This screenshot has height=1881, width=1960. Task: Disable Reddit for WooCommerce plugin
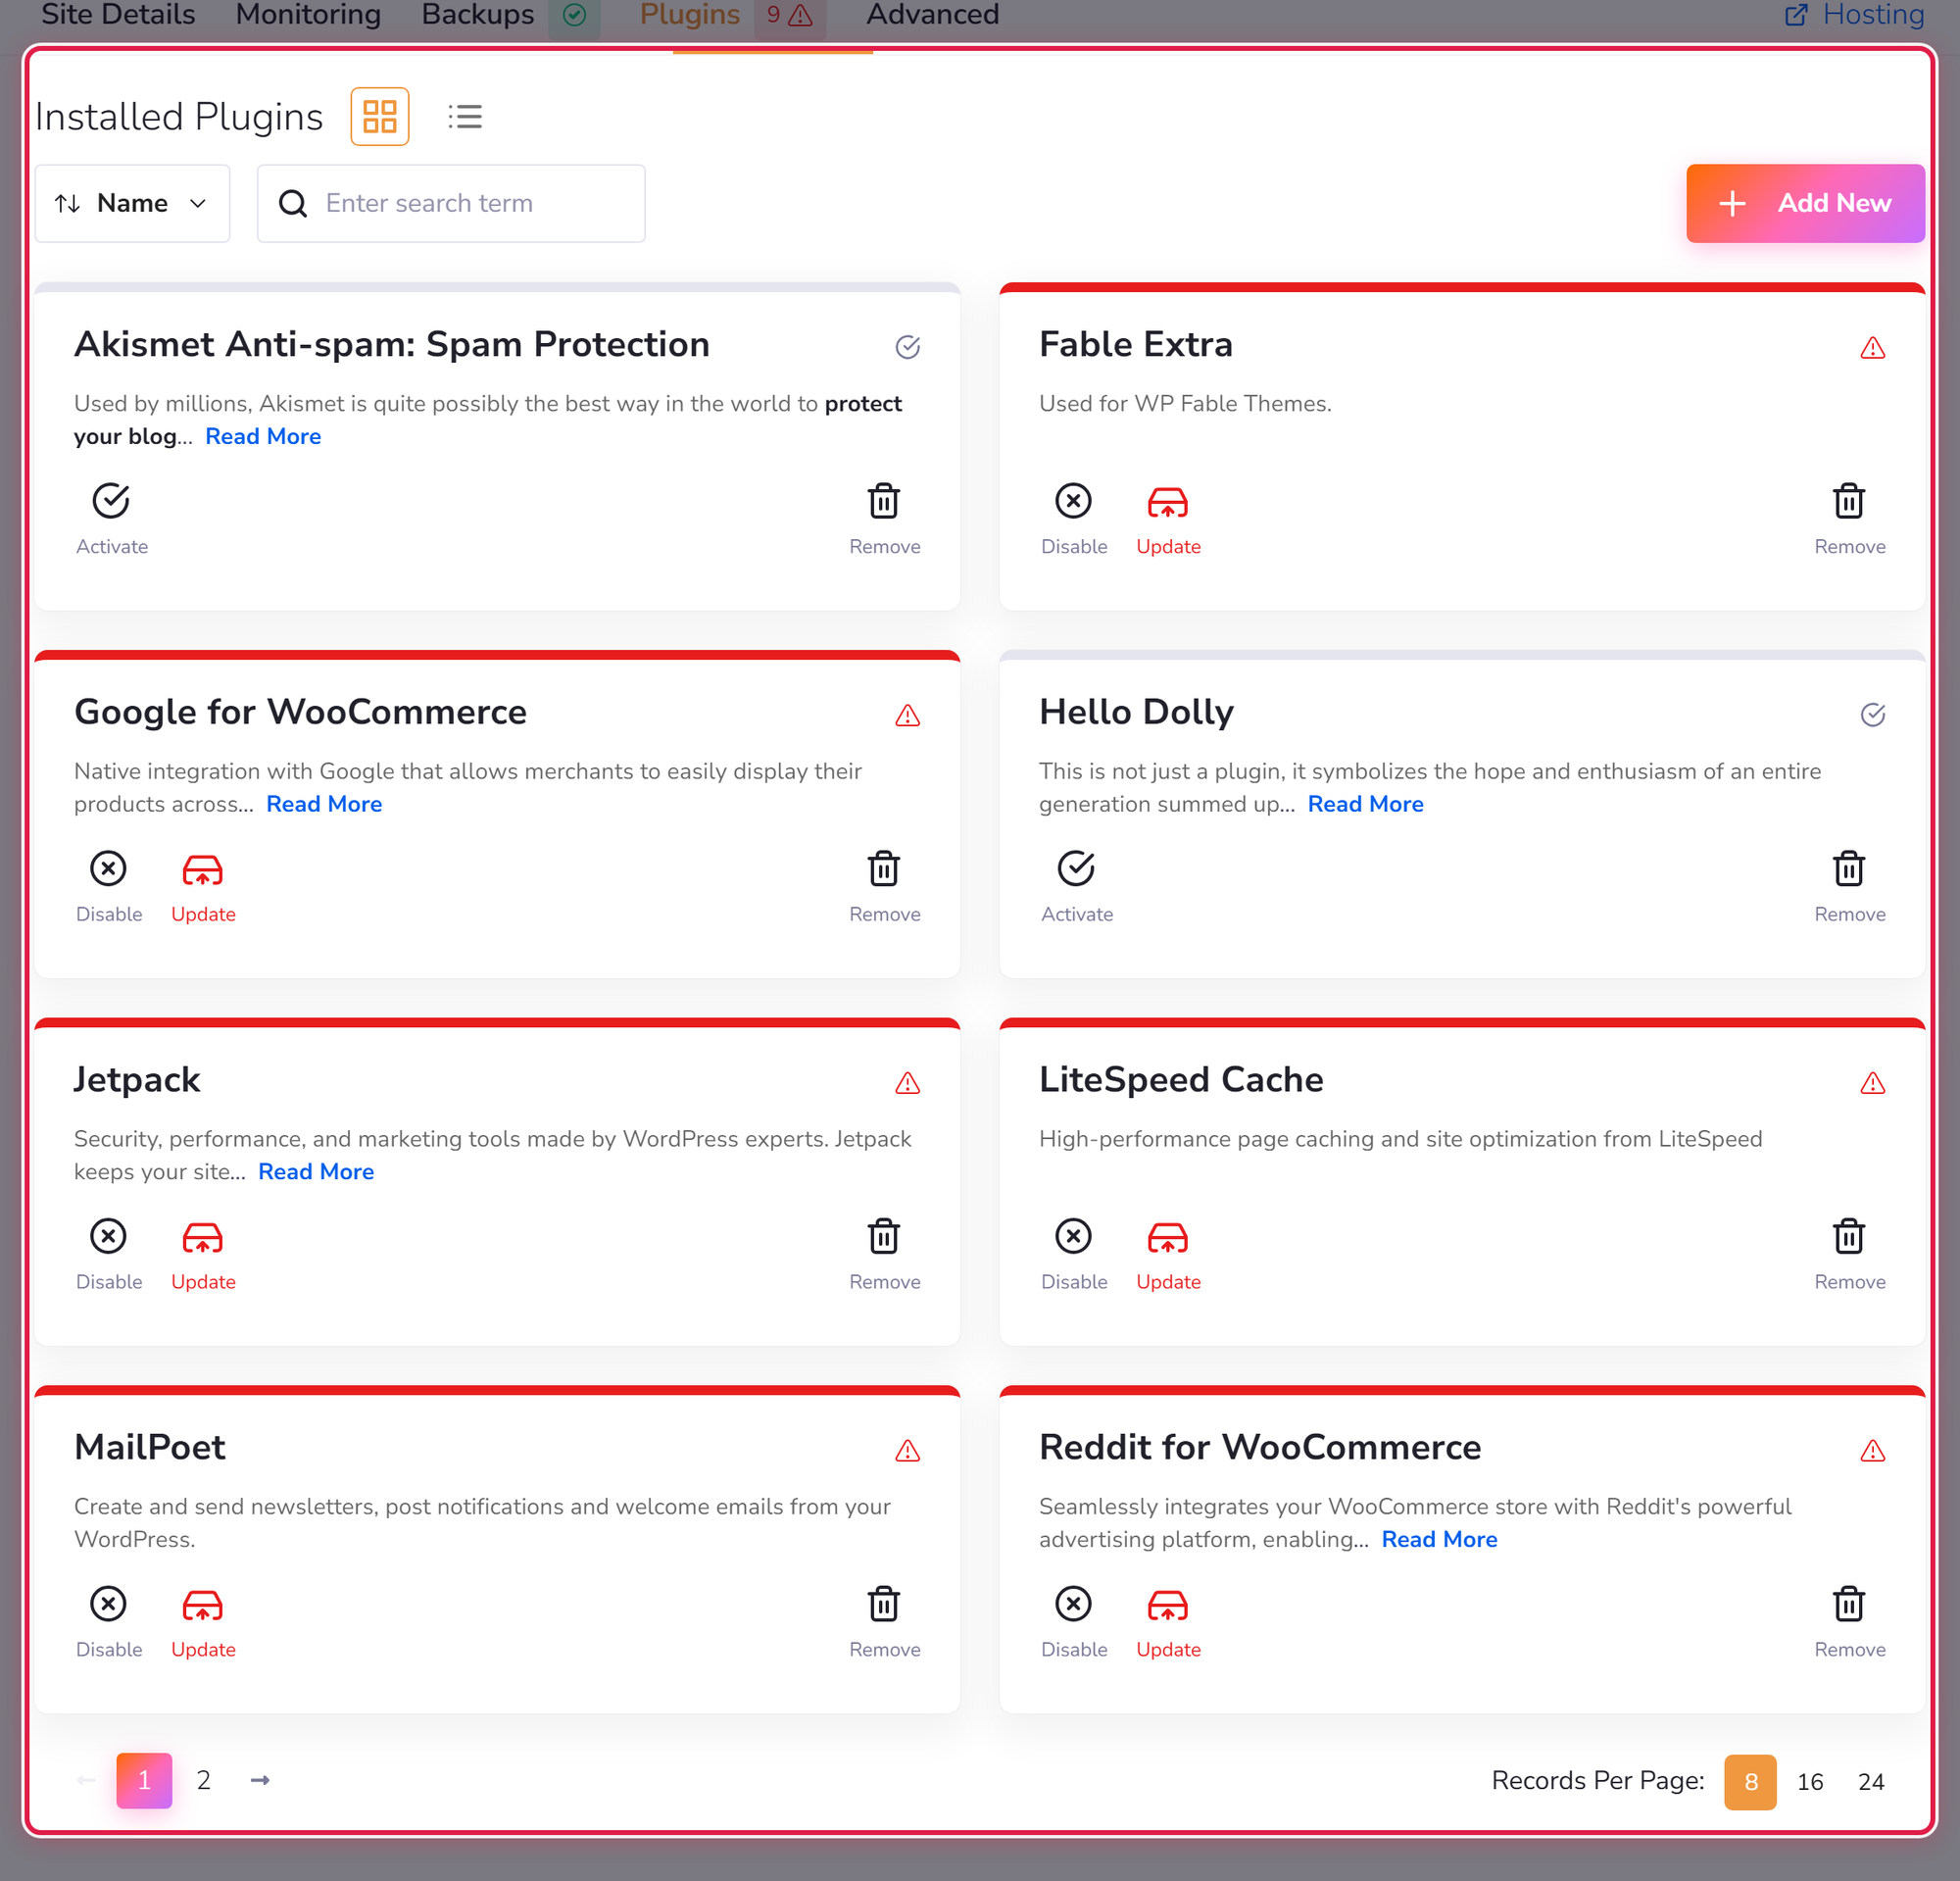click(x=1074, y=1622)
